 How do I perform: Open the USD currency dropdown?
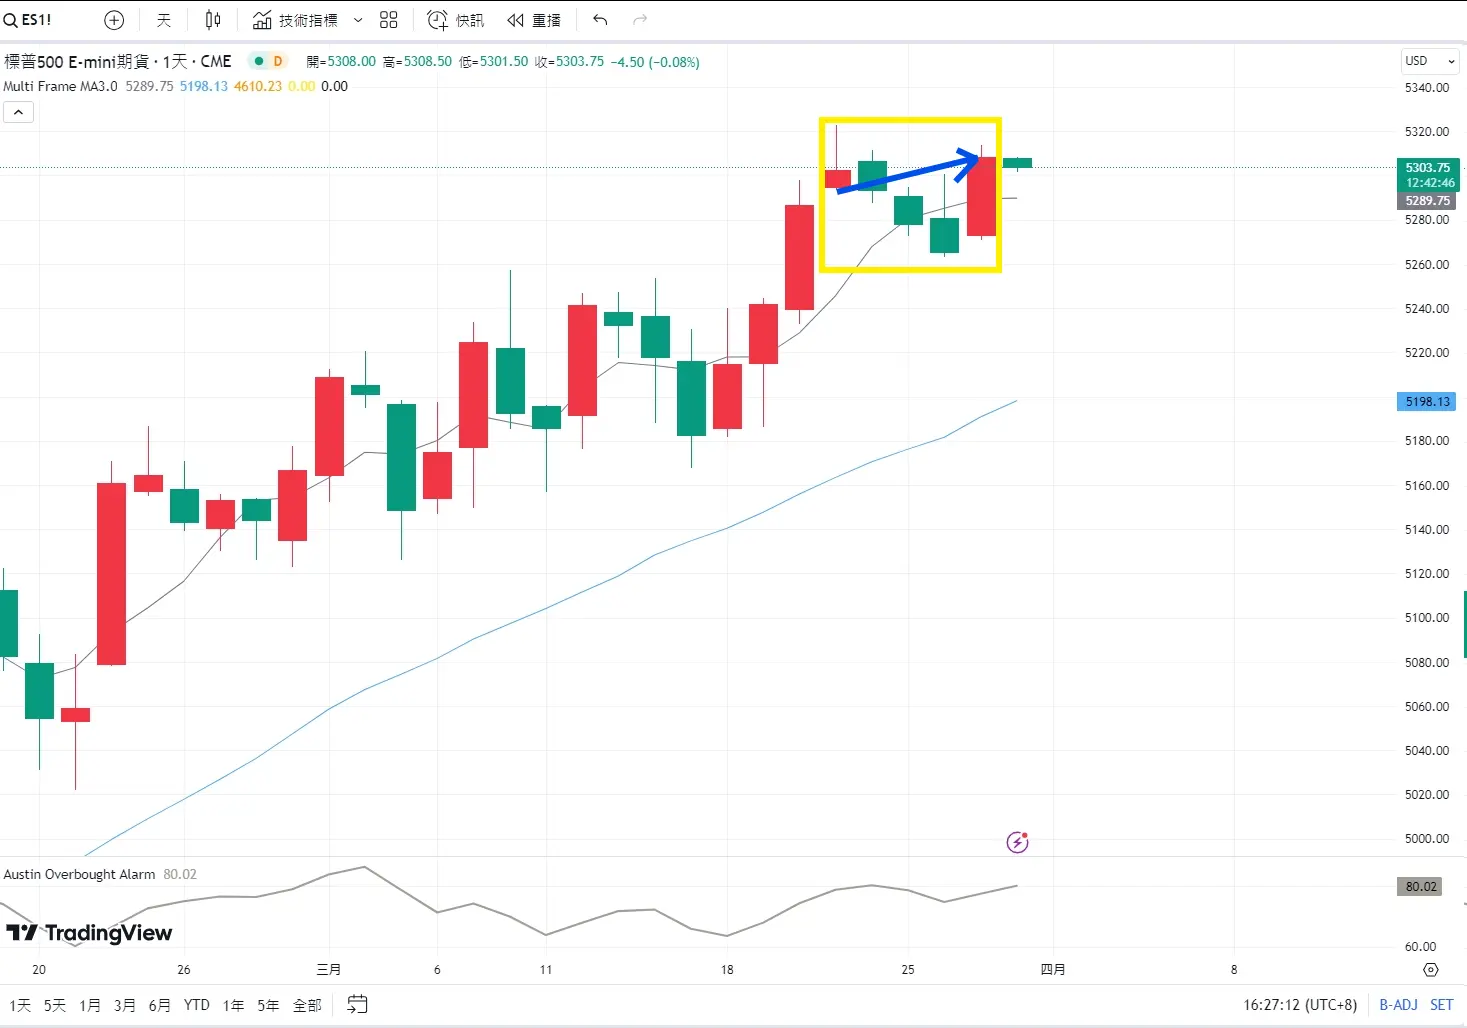[x=1430, y=61]
